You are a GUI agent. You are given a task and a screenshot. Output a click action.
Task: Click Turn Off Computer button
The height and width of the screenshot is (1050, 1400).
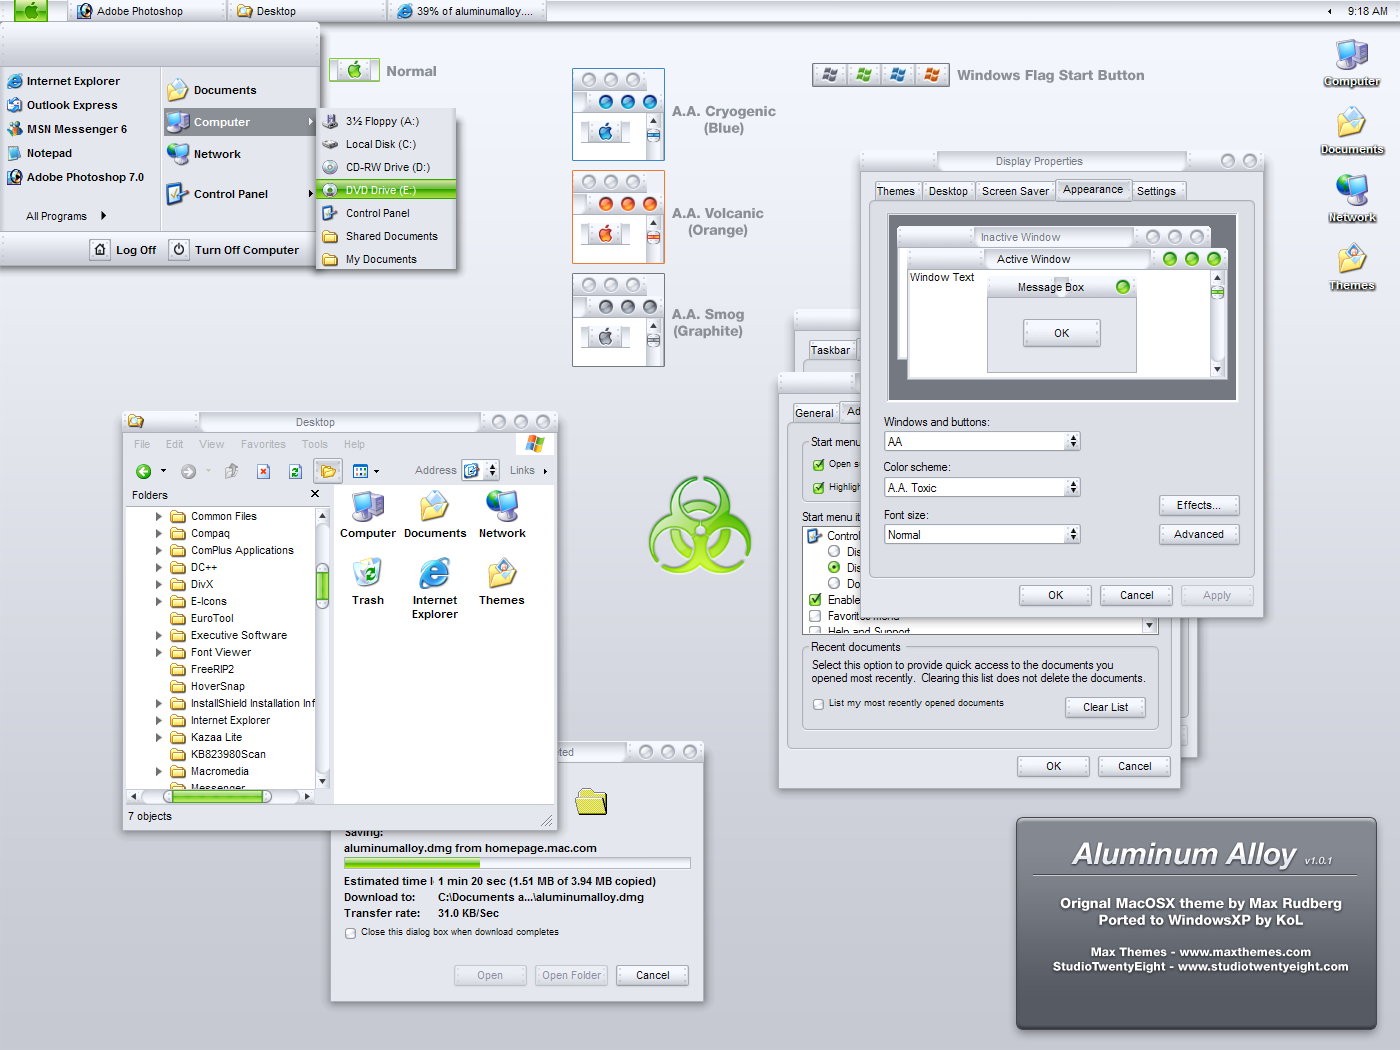pyautogui.click(x=236, y=250)
